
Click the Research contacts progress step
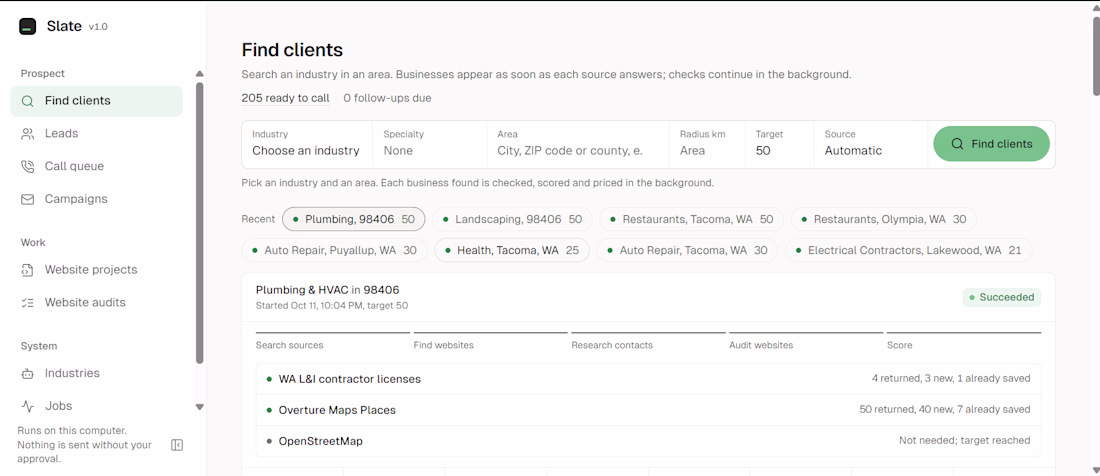pyautogui.click(x=648, y=340)
